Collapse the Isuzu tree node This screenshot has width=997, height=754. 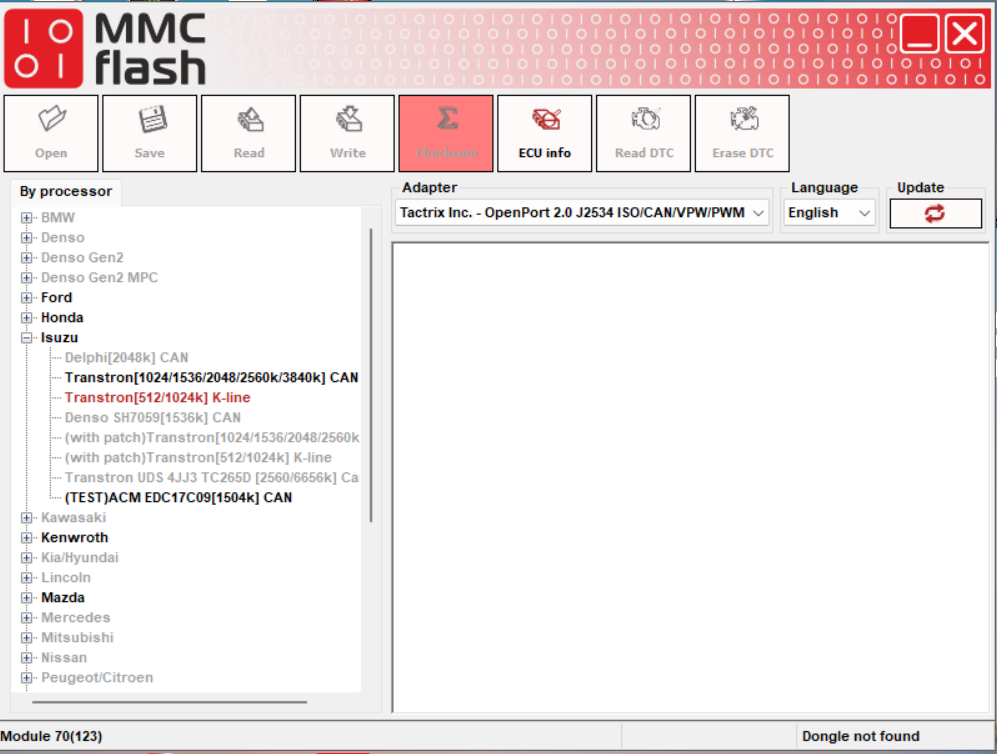pyautogui.click(x=26, y=338)
